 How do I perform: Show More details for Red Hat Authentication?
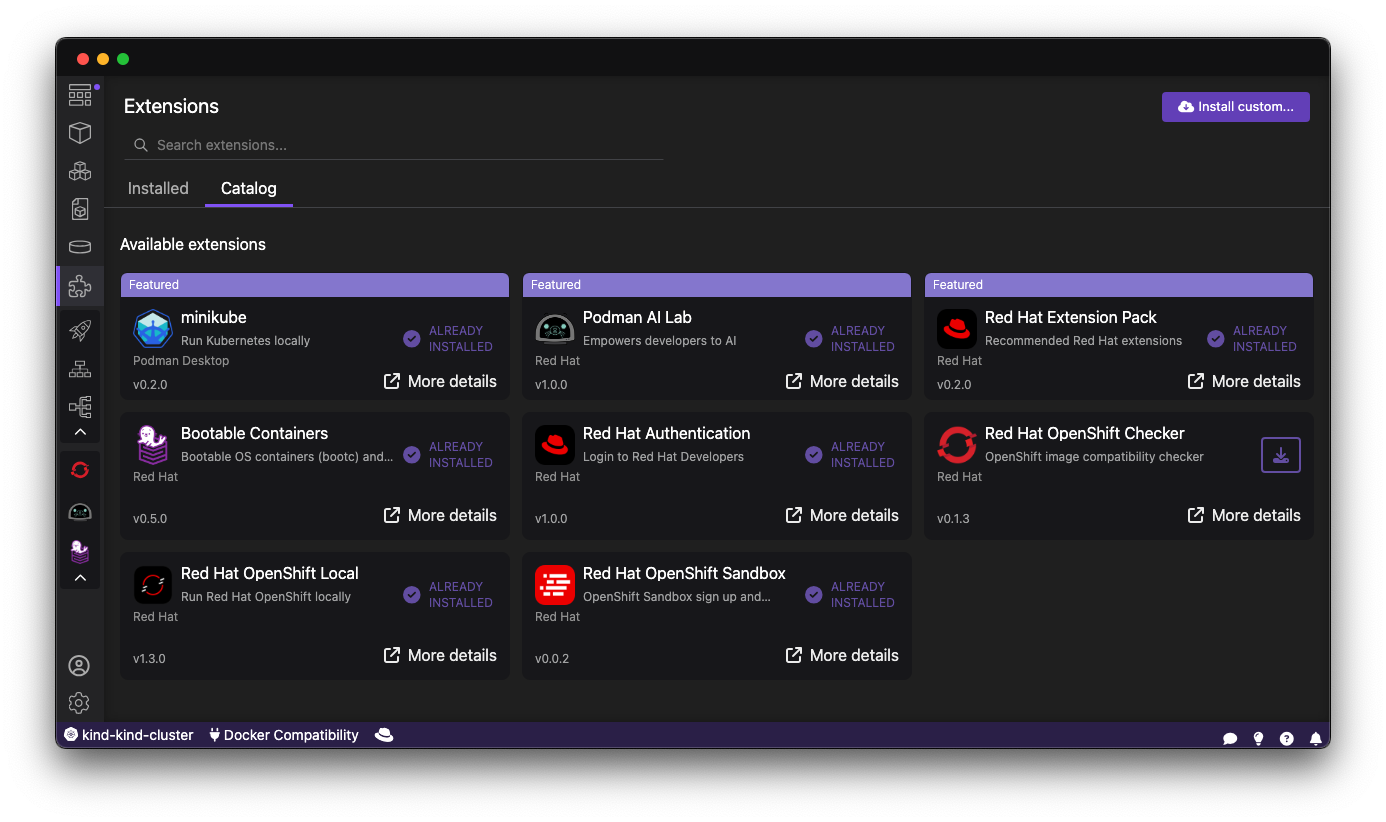point(842,515)
